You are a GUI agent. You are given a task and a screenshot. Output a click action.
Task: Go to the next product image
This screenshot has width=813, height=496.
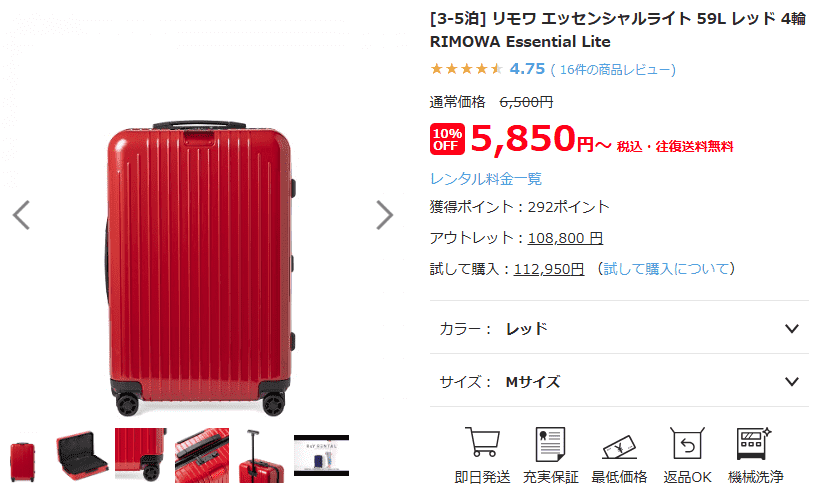pyautogui.click(x=384, y=215)
